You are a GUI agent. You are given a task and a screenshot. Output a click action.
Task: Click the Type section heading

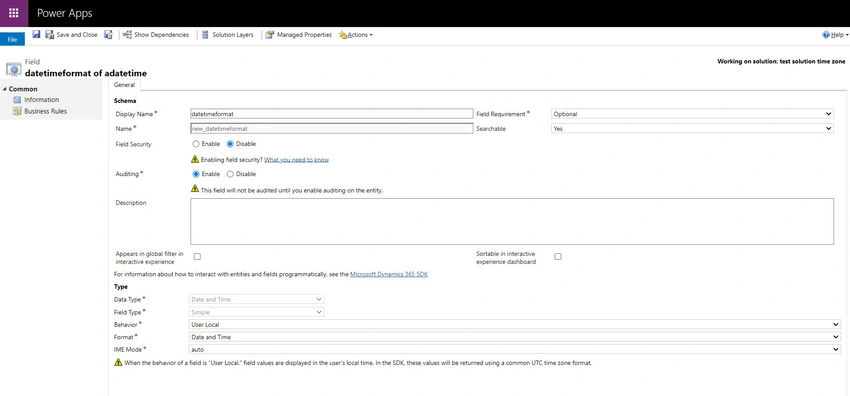coord(121,287)
